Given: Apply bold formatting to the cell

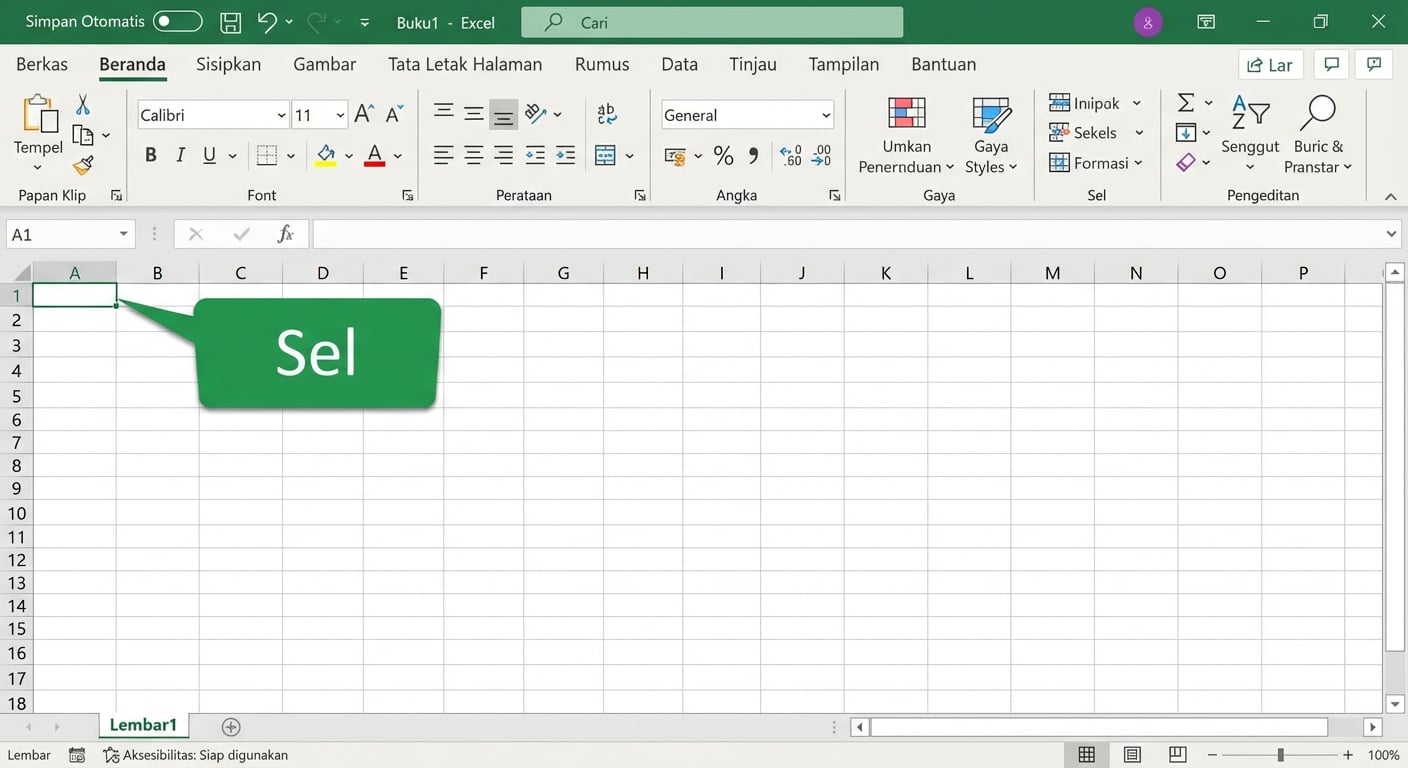Looking at the screenshot, I should (x=150, y=154).
